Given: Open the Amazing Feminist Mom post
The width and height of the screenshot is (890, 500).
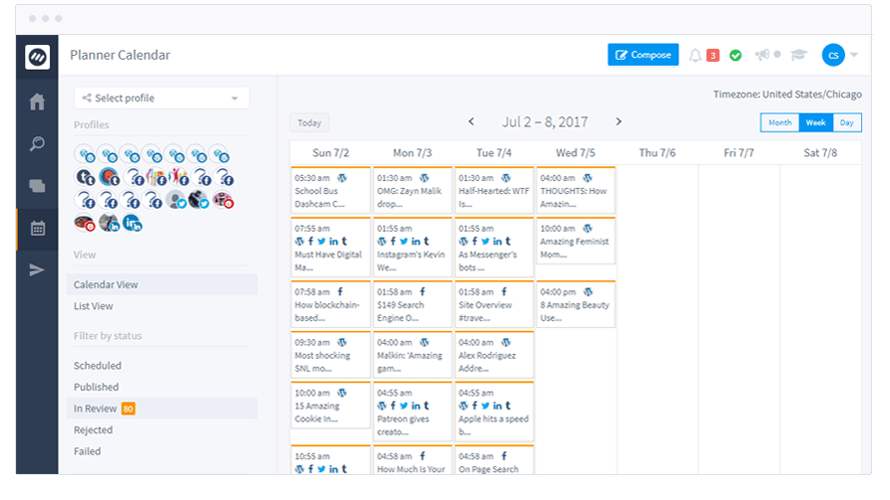Looking at the screenshot, I should [x=576, y=241].
